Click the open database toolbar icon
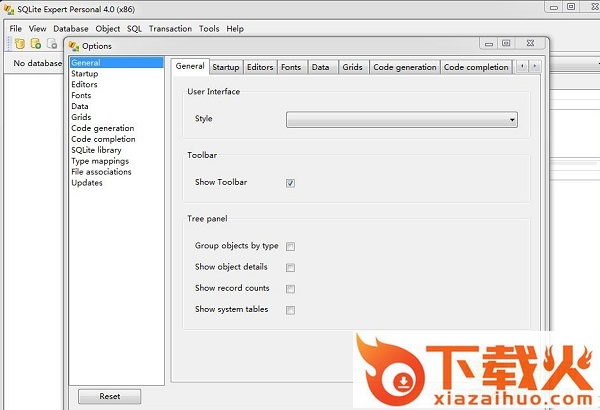This screenshot has height=410, width=600. click(36, 44)
